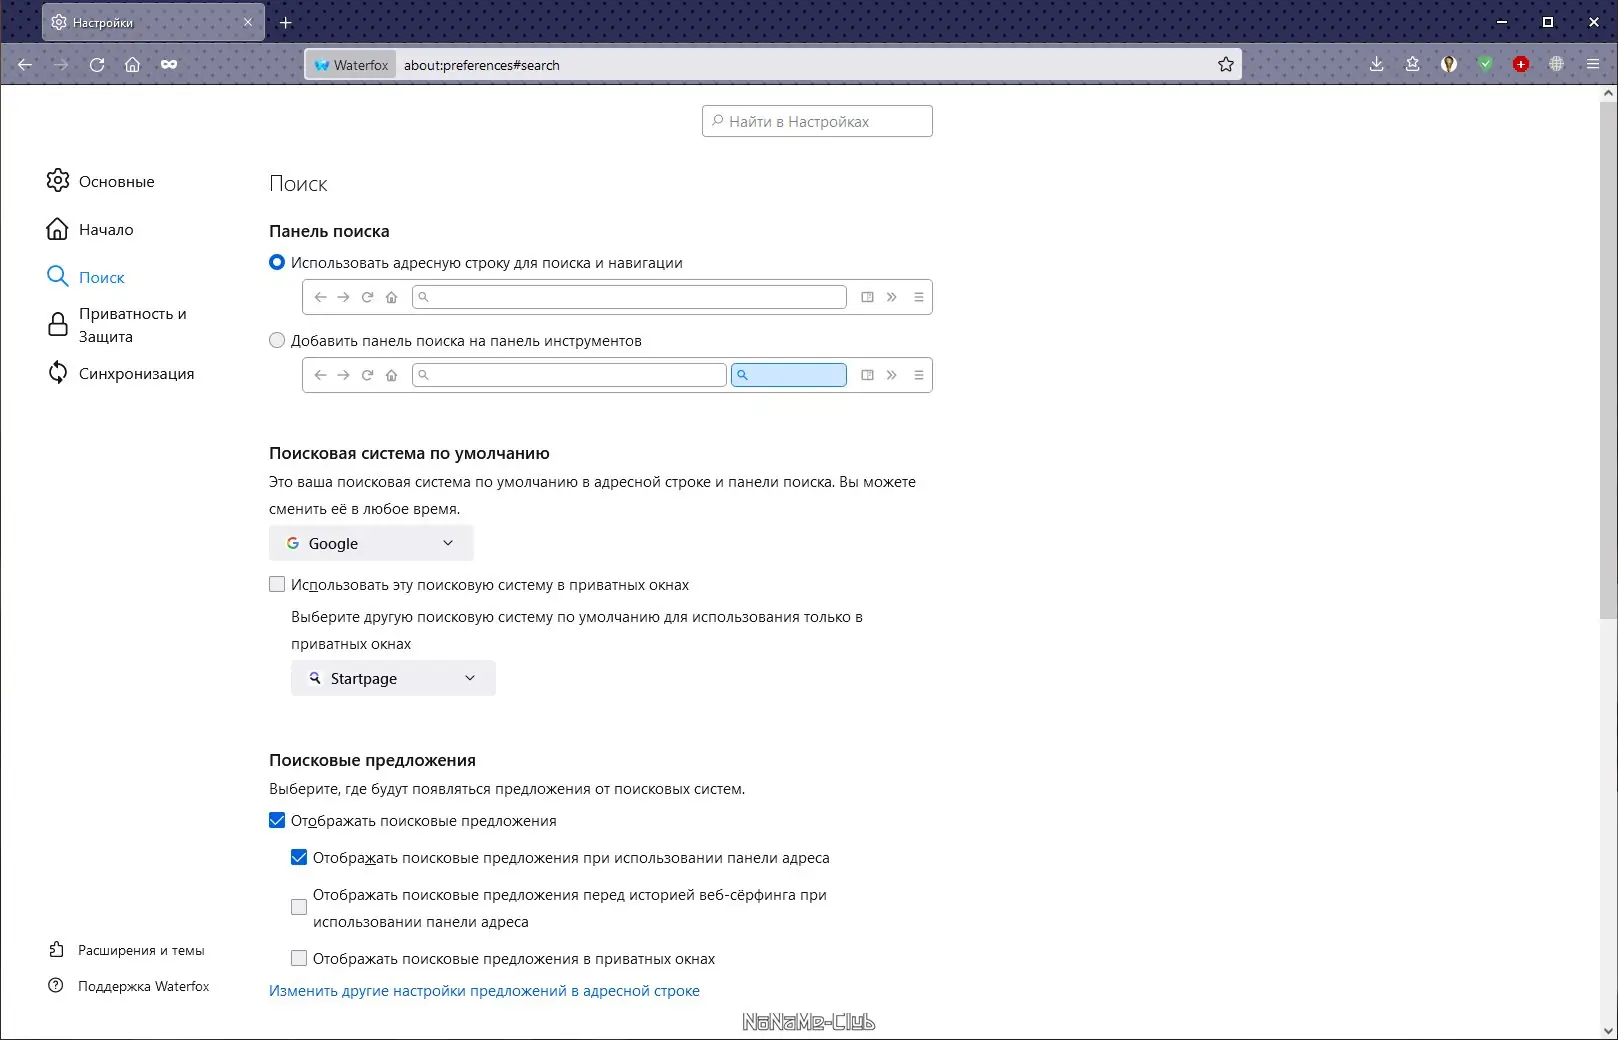This screenshot has height=1040, width=1618.
Task: Open the Google default search engine dropdown
Action: 370,543
